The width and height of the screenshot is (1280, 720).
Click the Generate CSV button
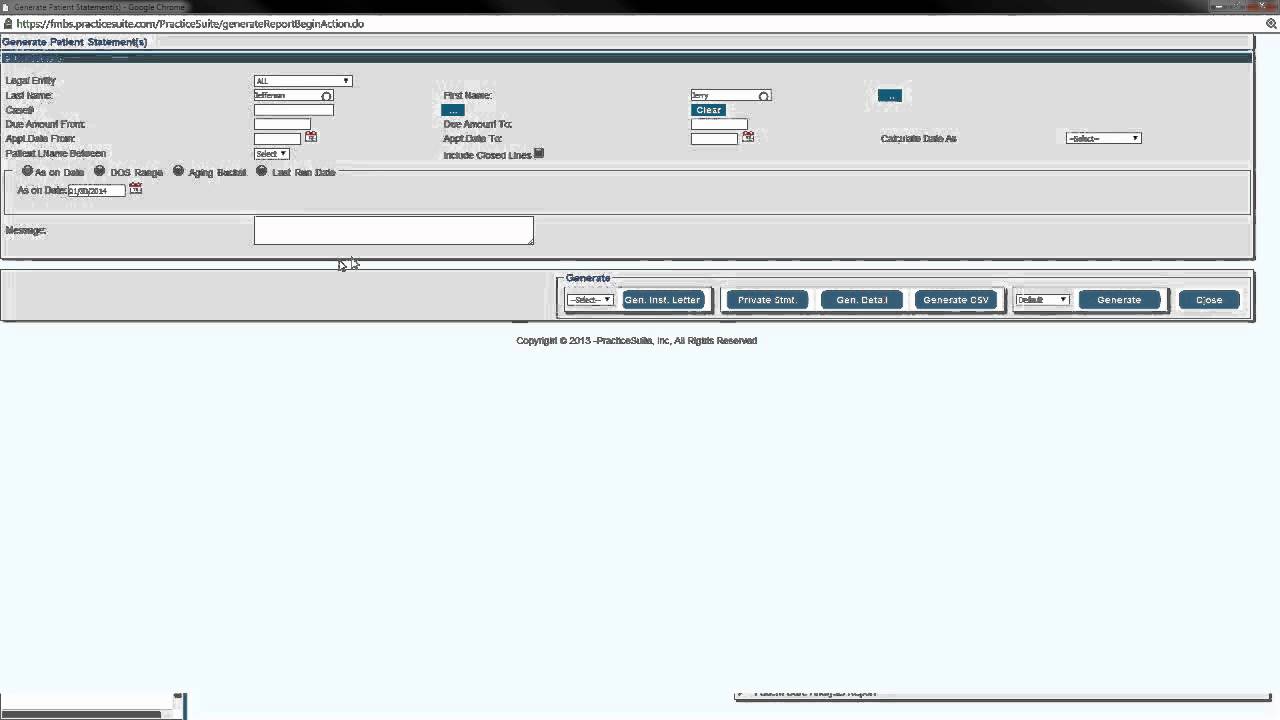[x=956, y=300]
